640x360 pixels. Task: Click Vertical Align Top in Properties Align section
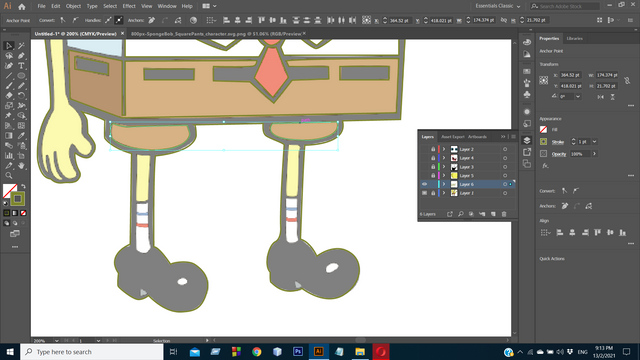click(598, 233)
